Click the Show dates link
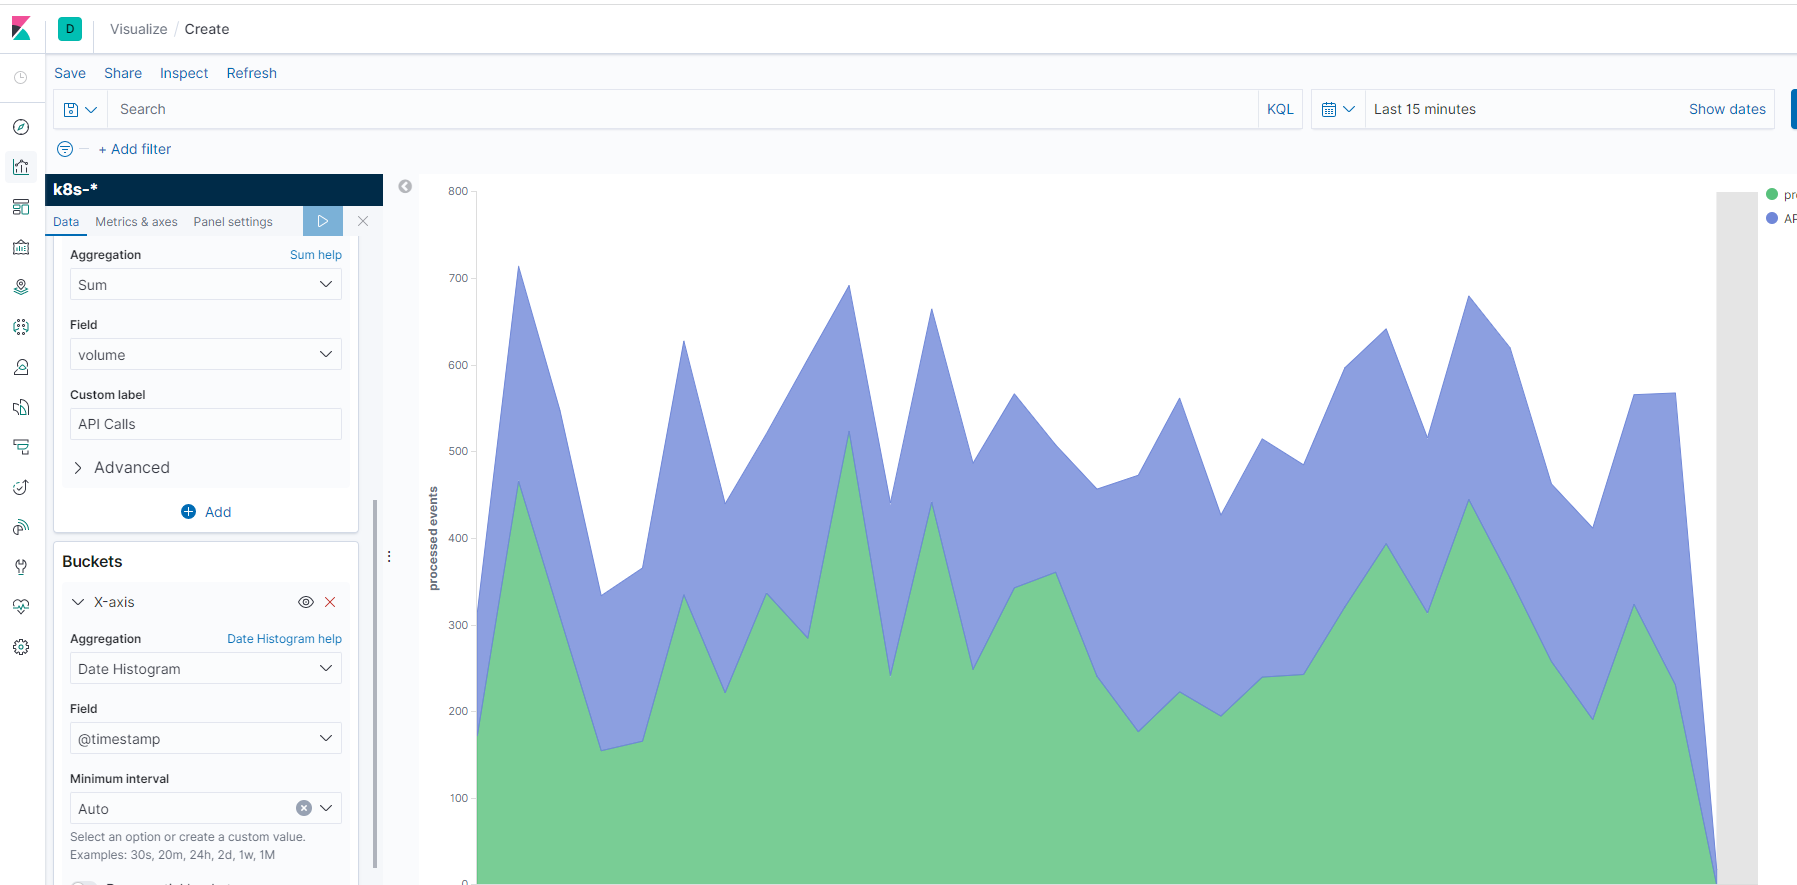This screenshot has height=885, width=1797. pos(1726,109)
